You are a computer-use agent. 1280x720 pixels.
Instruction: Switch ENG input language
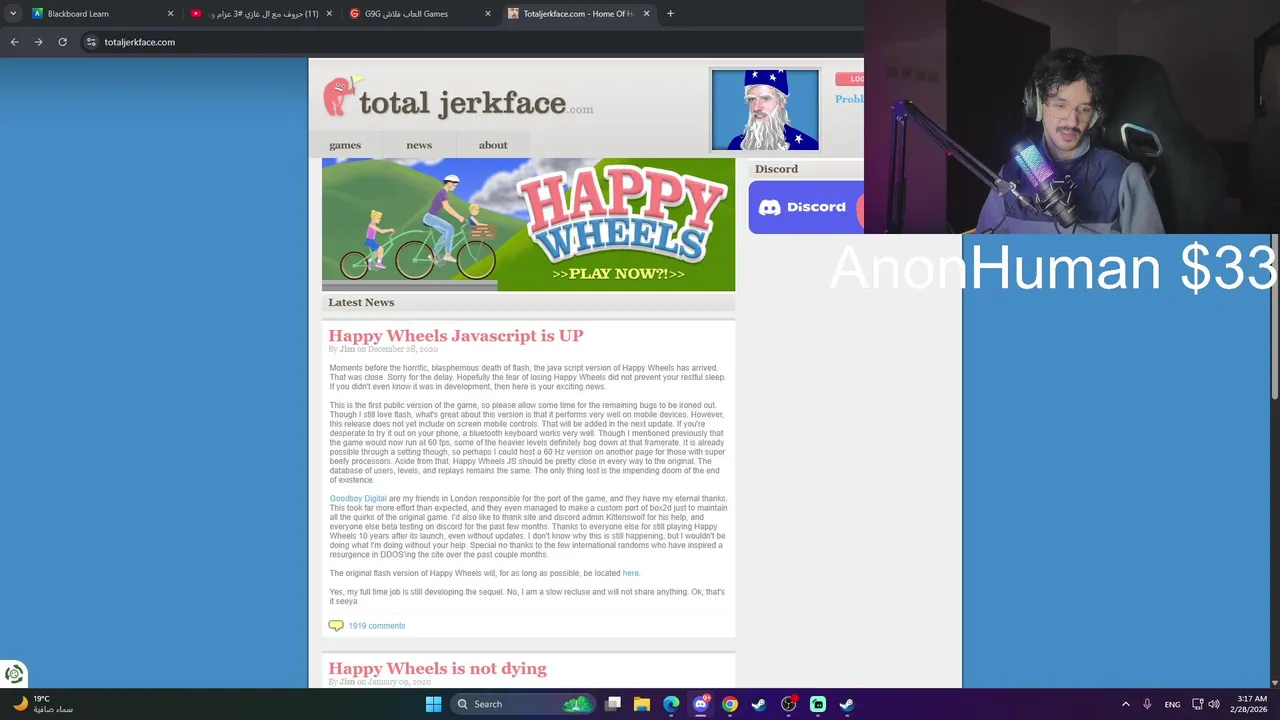coord(1172,704)
